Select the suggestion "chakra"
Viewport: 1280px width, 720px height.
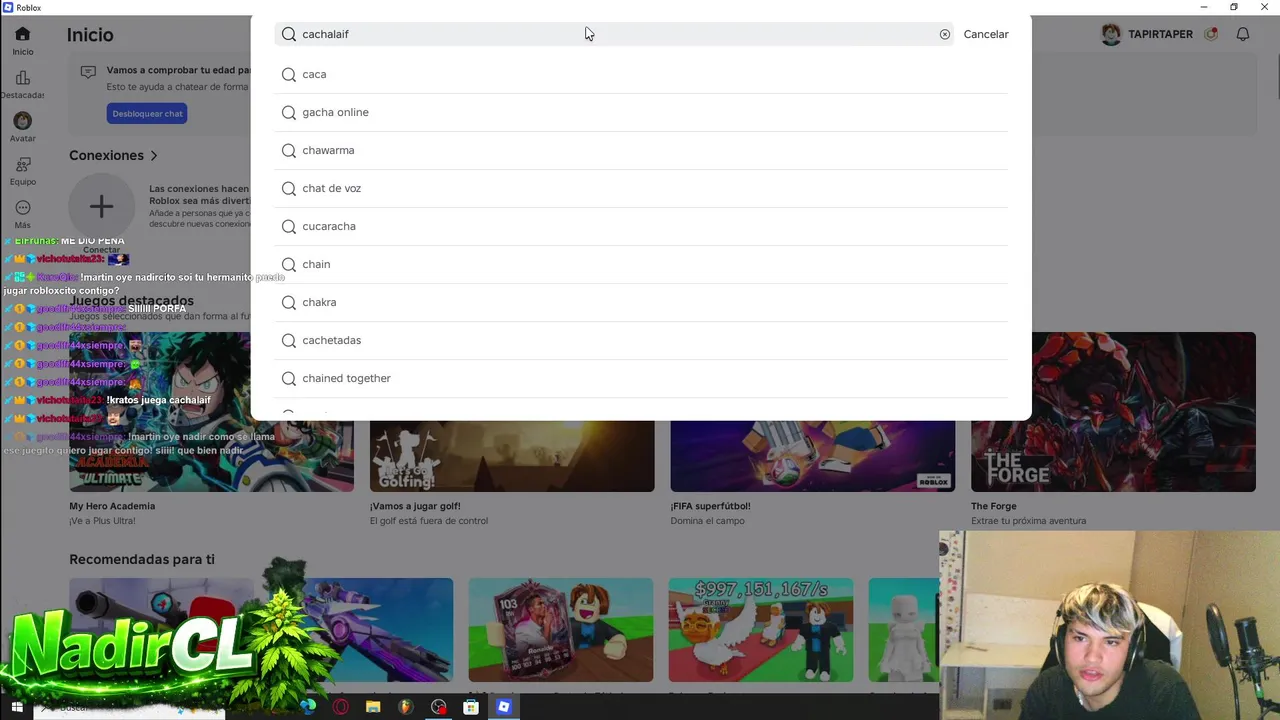pos(641,303)
